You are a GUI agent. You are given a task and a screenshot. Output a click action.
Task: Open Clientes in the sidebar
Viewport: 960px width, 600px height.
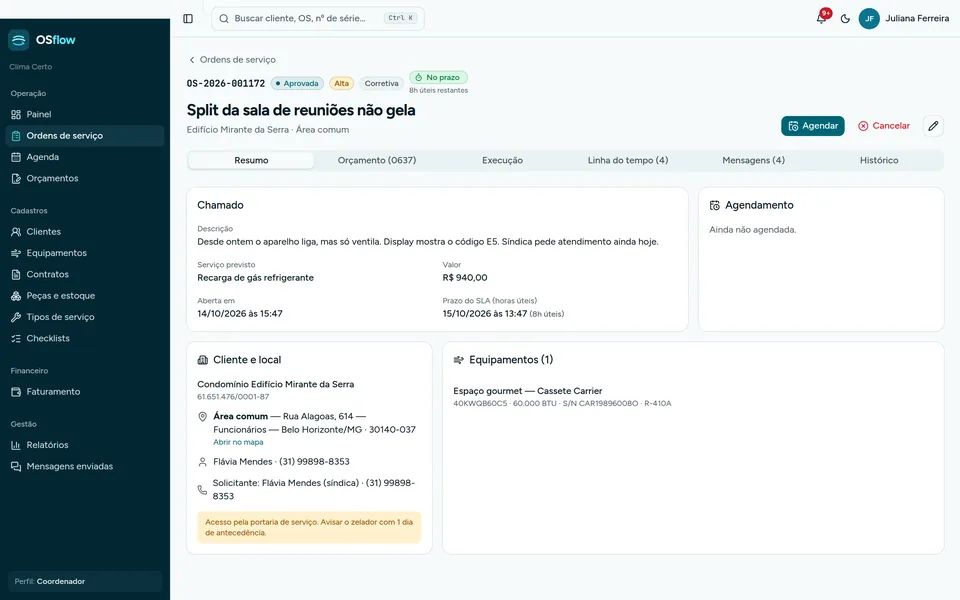[x=84, y=232]
